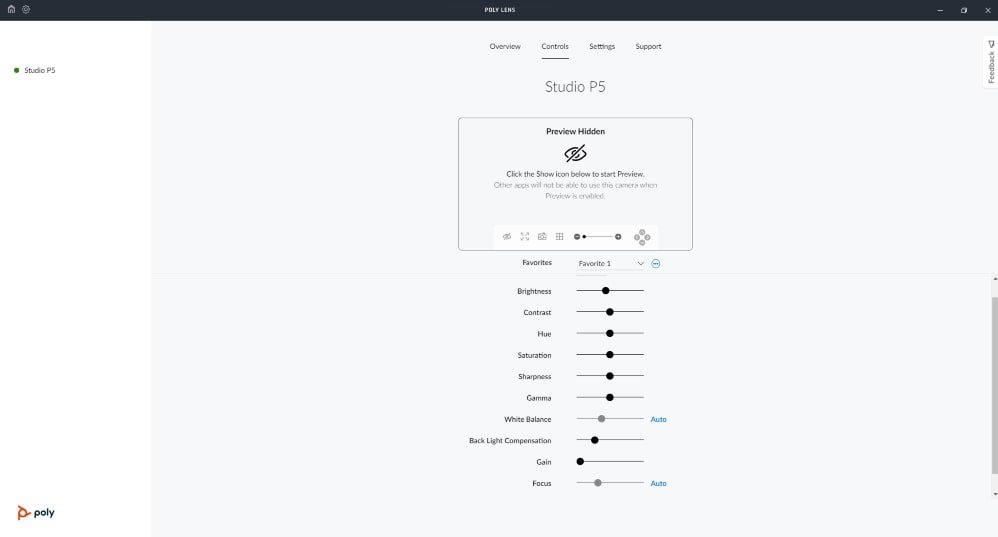Open the Feedback side button
Image resolution: width=998 pixels, height=537 pixels.
[x=991, y=63]
